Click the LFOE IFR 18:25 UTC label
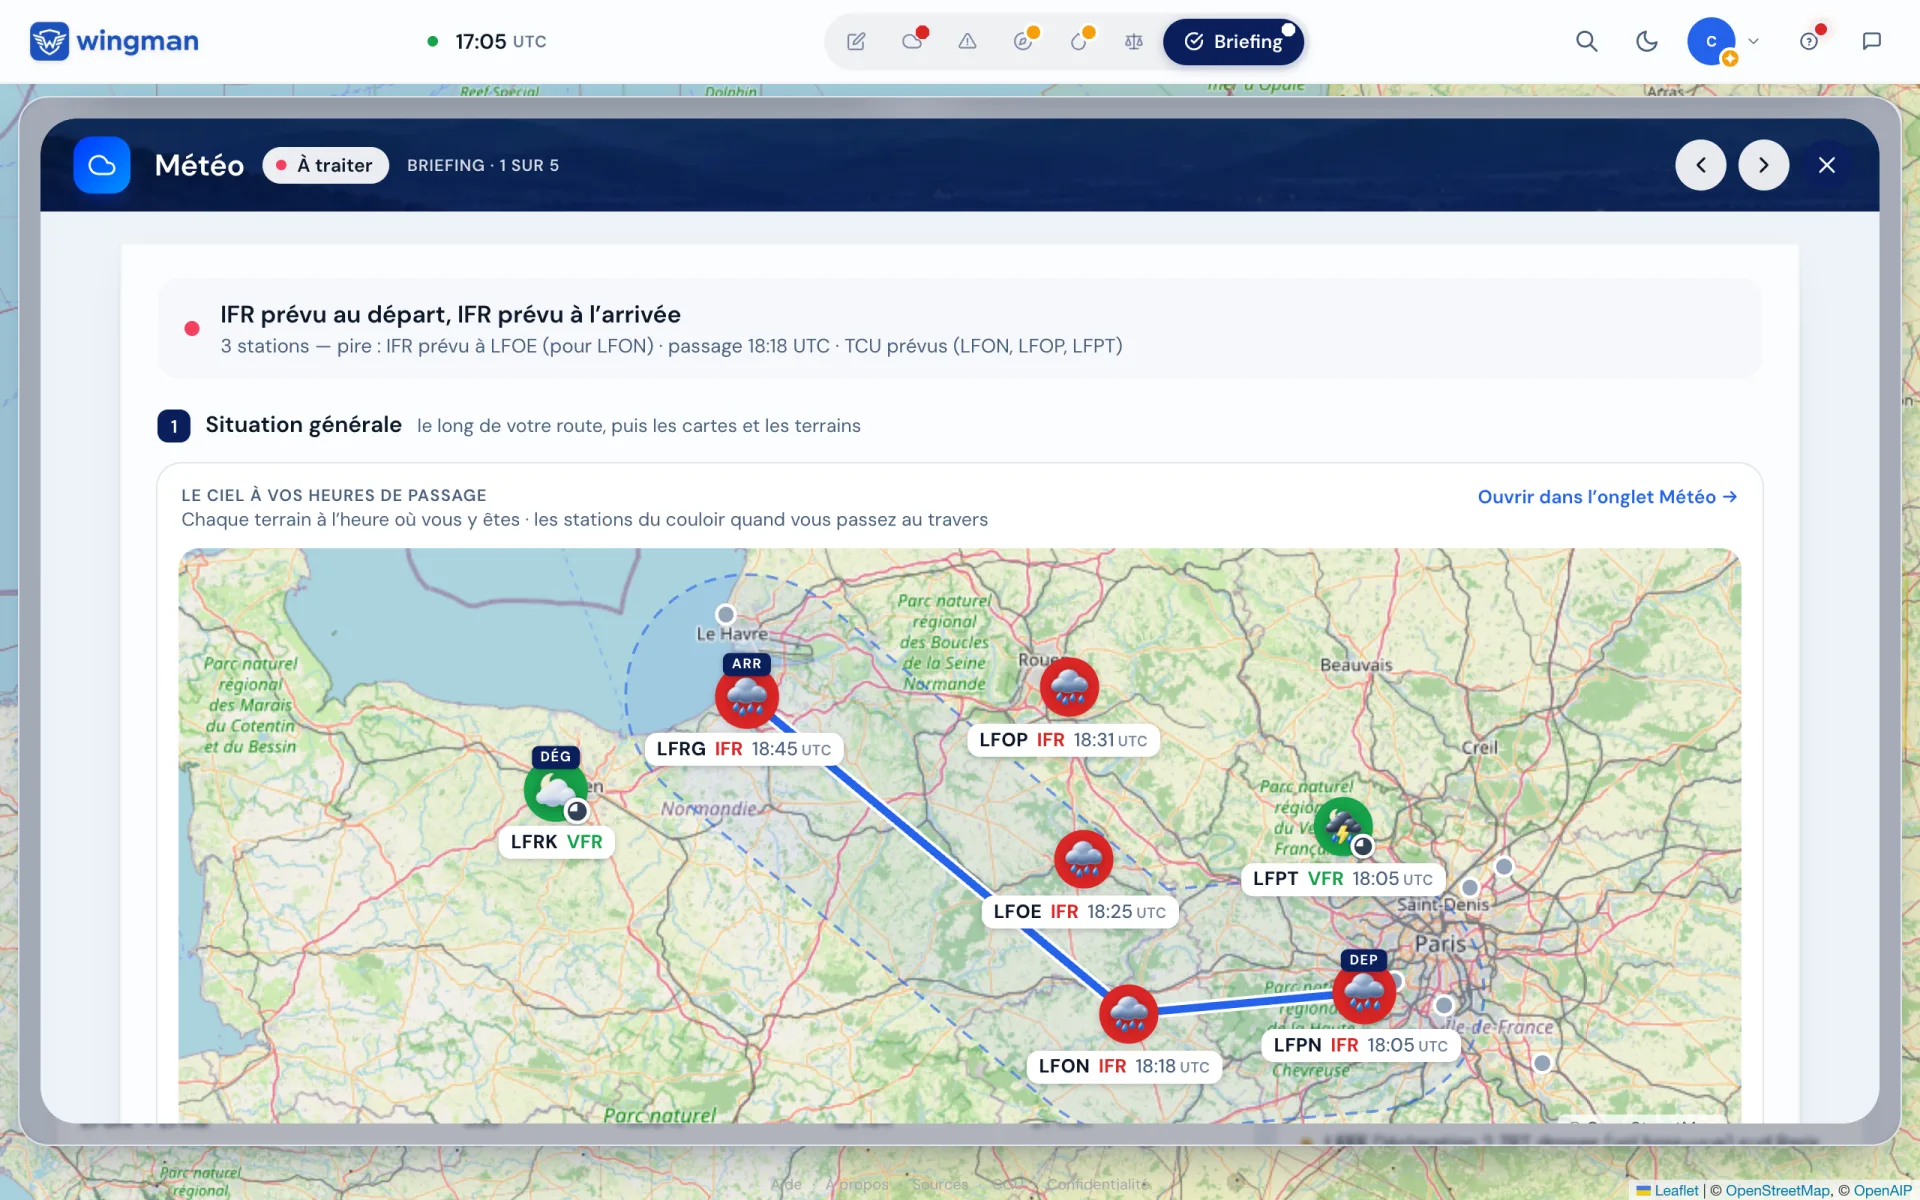This screenshot has height=1200, width=1920. click(x=1079, y=912)
